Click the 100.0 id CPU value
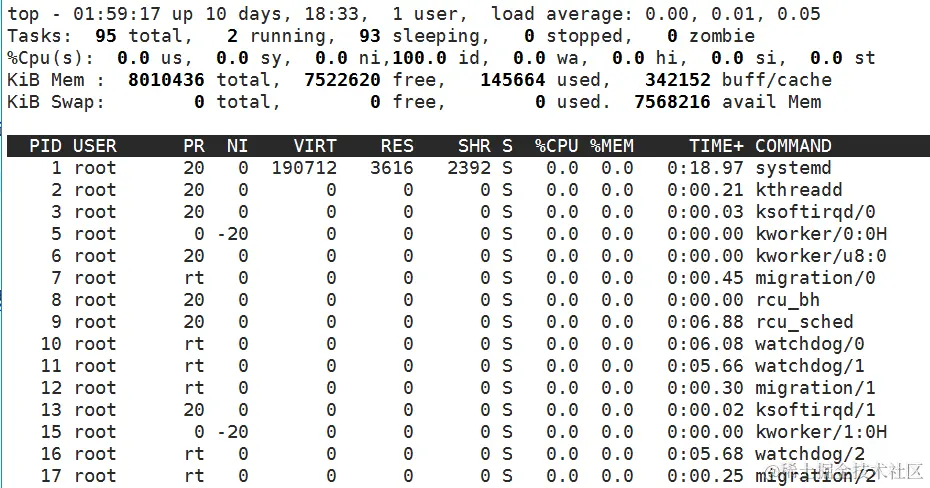The image size is (930, 488). pos(419,58)
